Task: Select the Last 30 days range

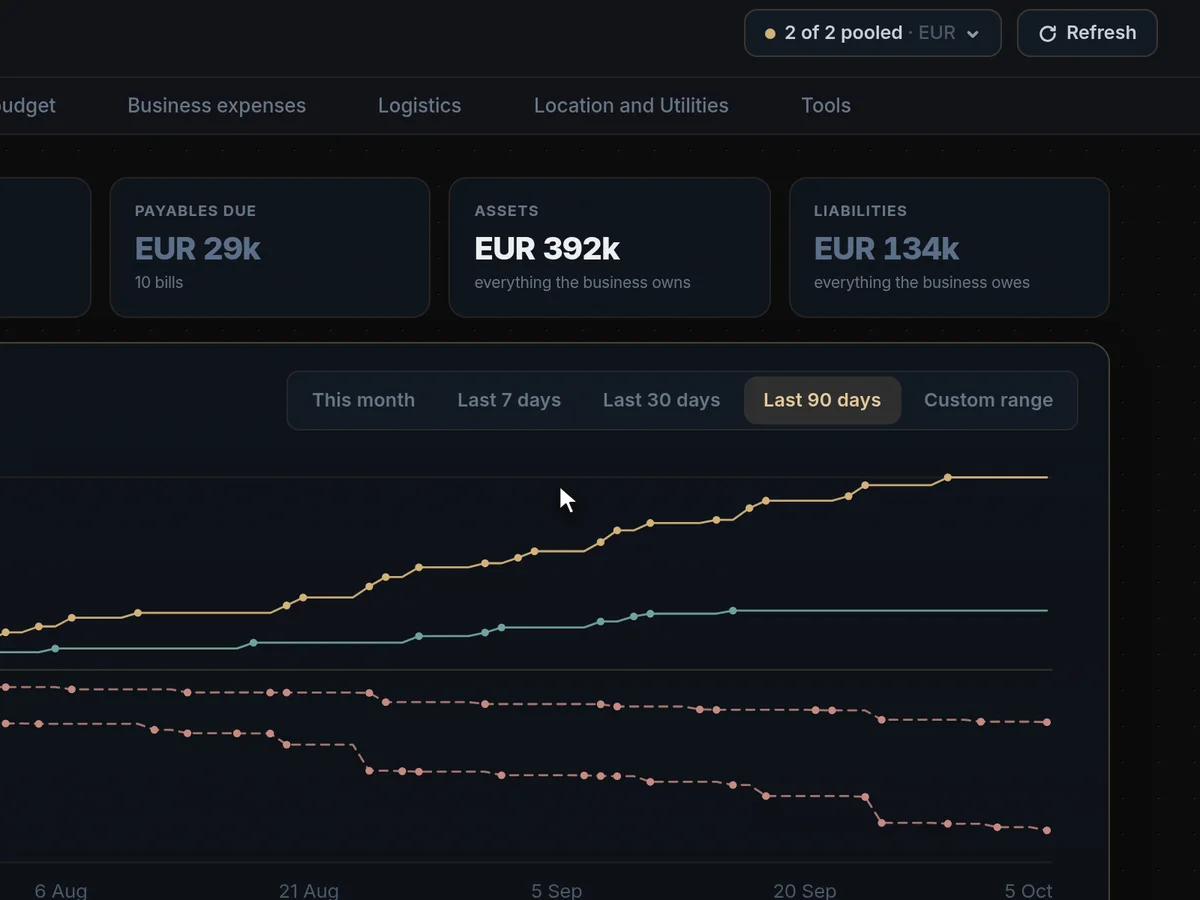Action: click(x=661, y=400)
